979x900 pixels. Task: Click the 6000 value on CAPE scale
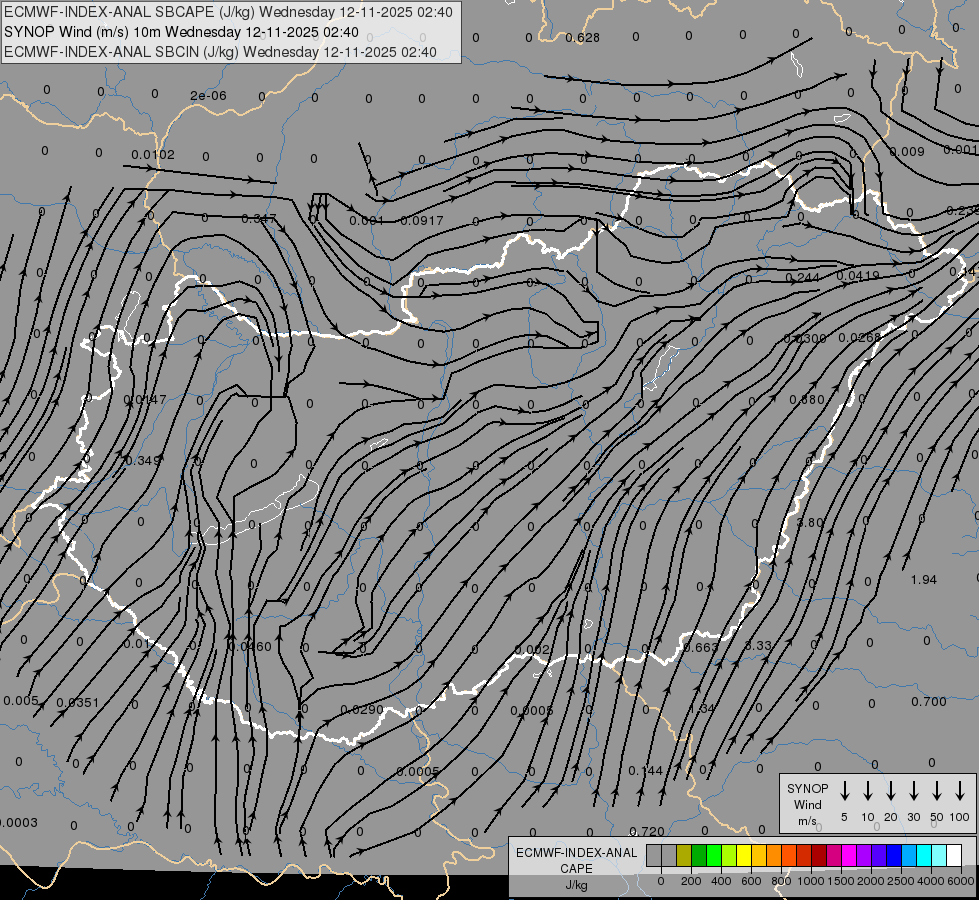(961, 881)
